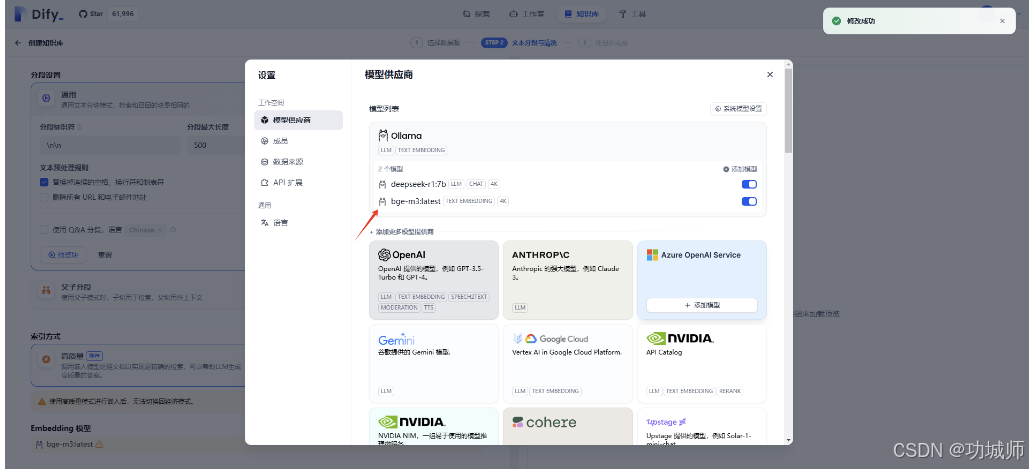Viewport: 1029px width, 469px height.
Task: Click the llama icon beside bge-m3:latest
Action: [383, 201]
